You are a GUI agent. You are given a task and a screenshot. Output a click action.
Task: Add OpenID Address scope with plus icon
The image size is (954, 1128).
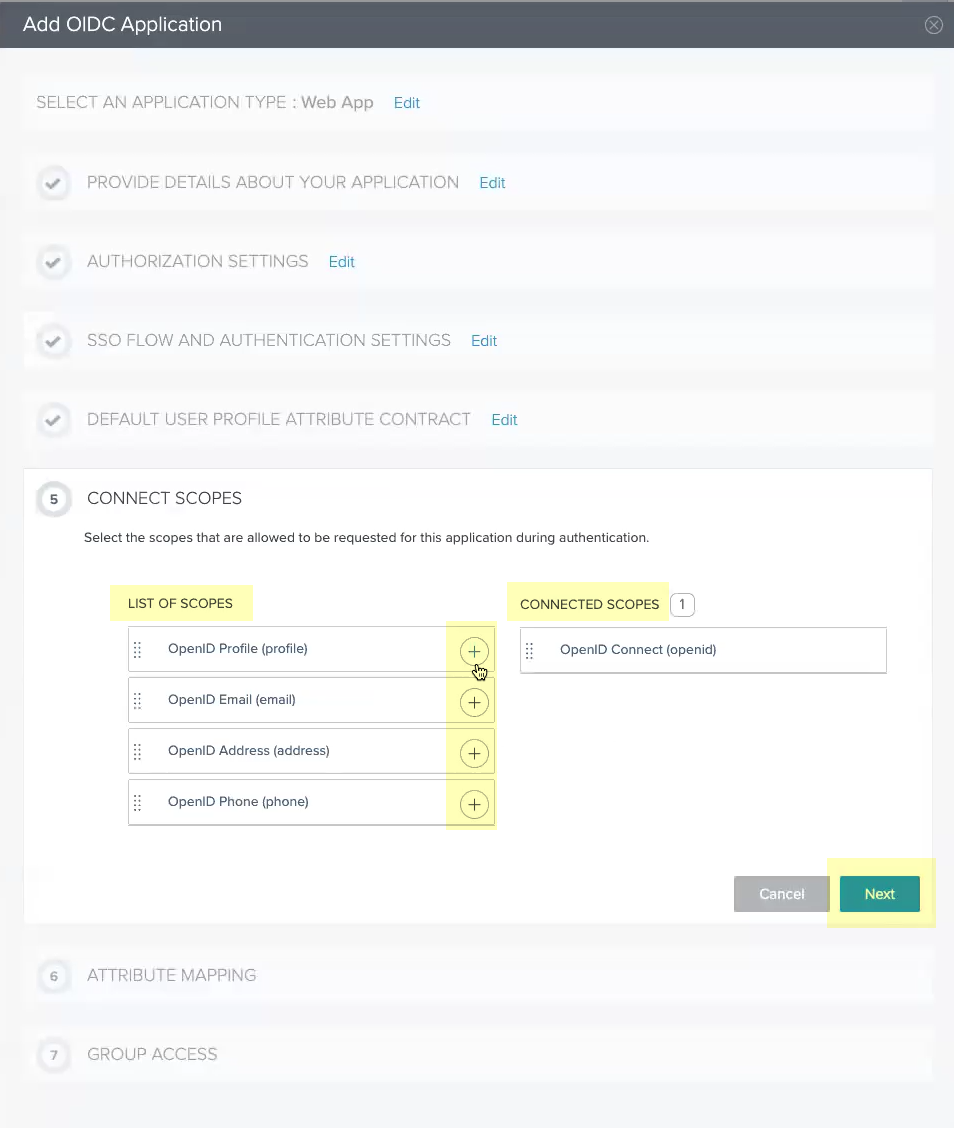[474, 753]
